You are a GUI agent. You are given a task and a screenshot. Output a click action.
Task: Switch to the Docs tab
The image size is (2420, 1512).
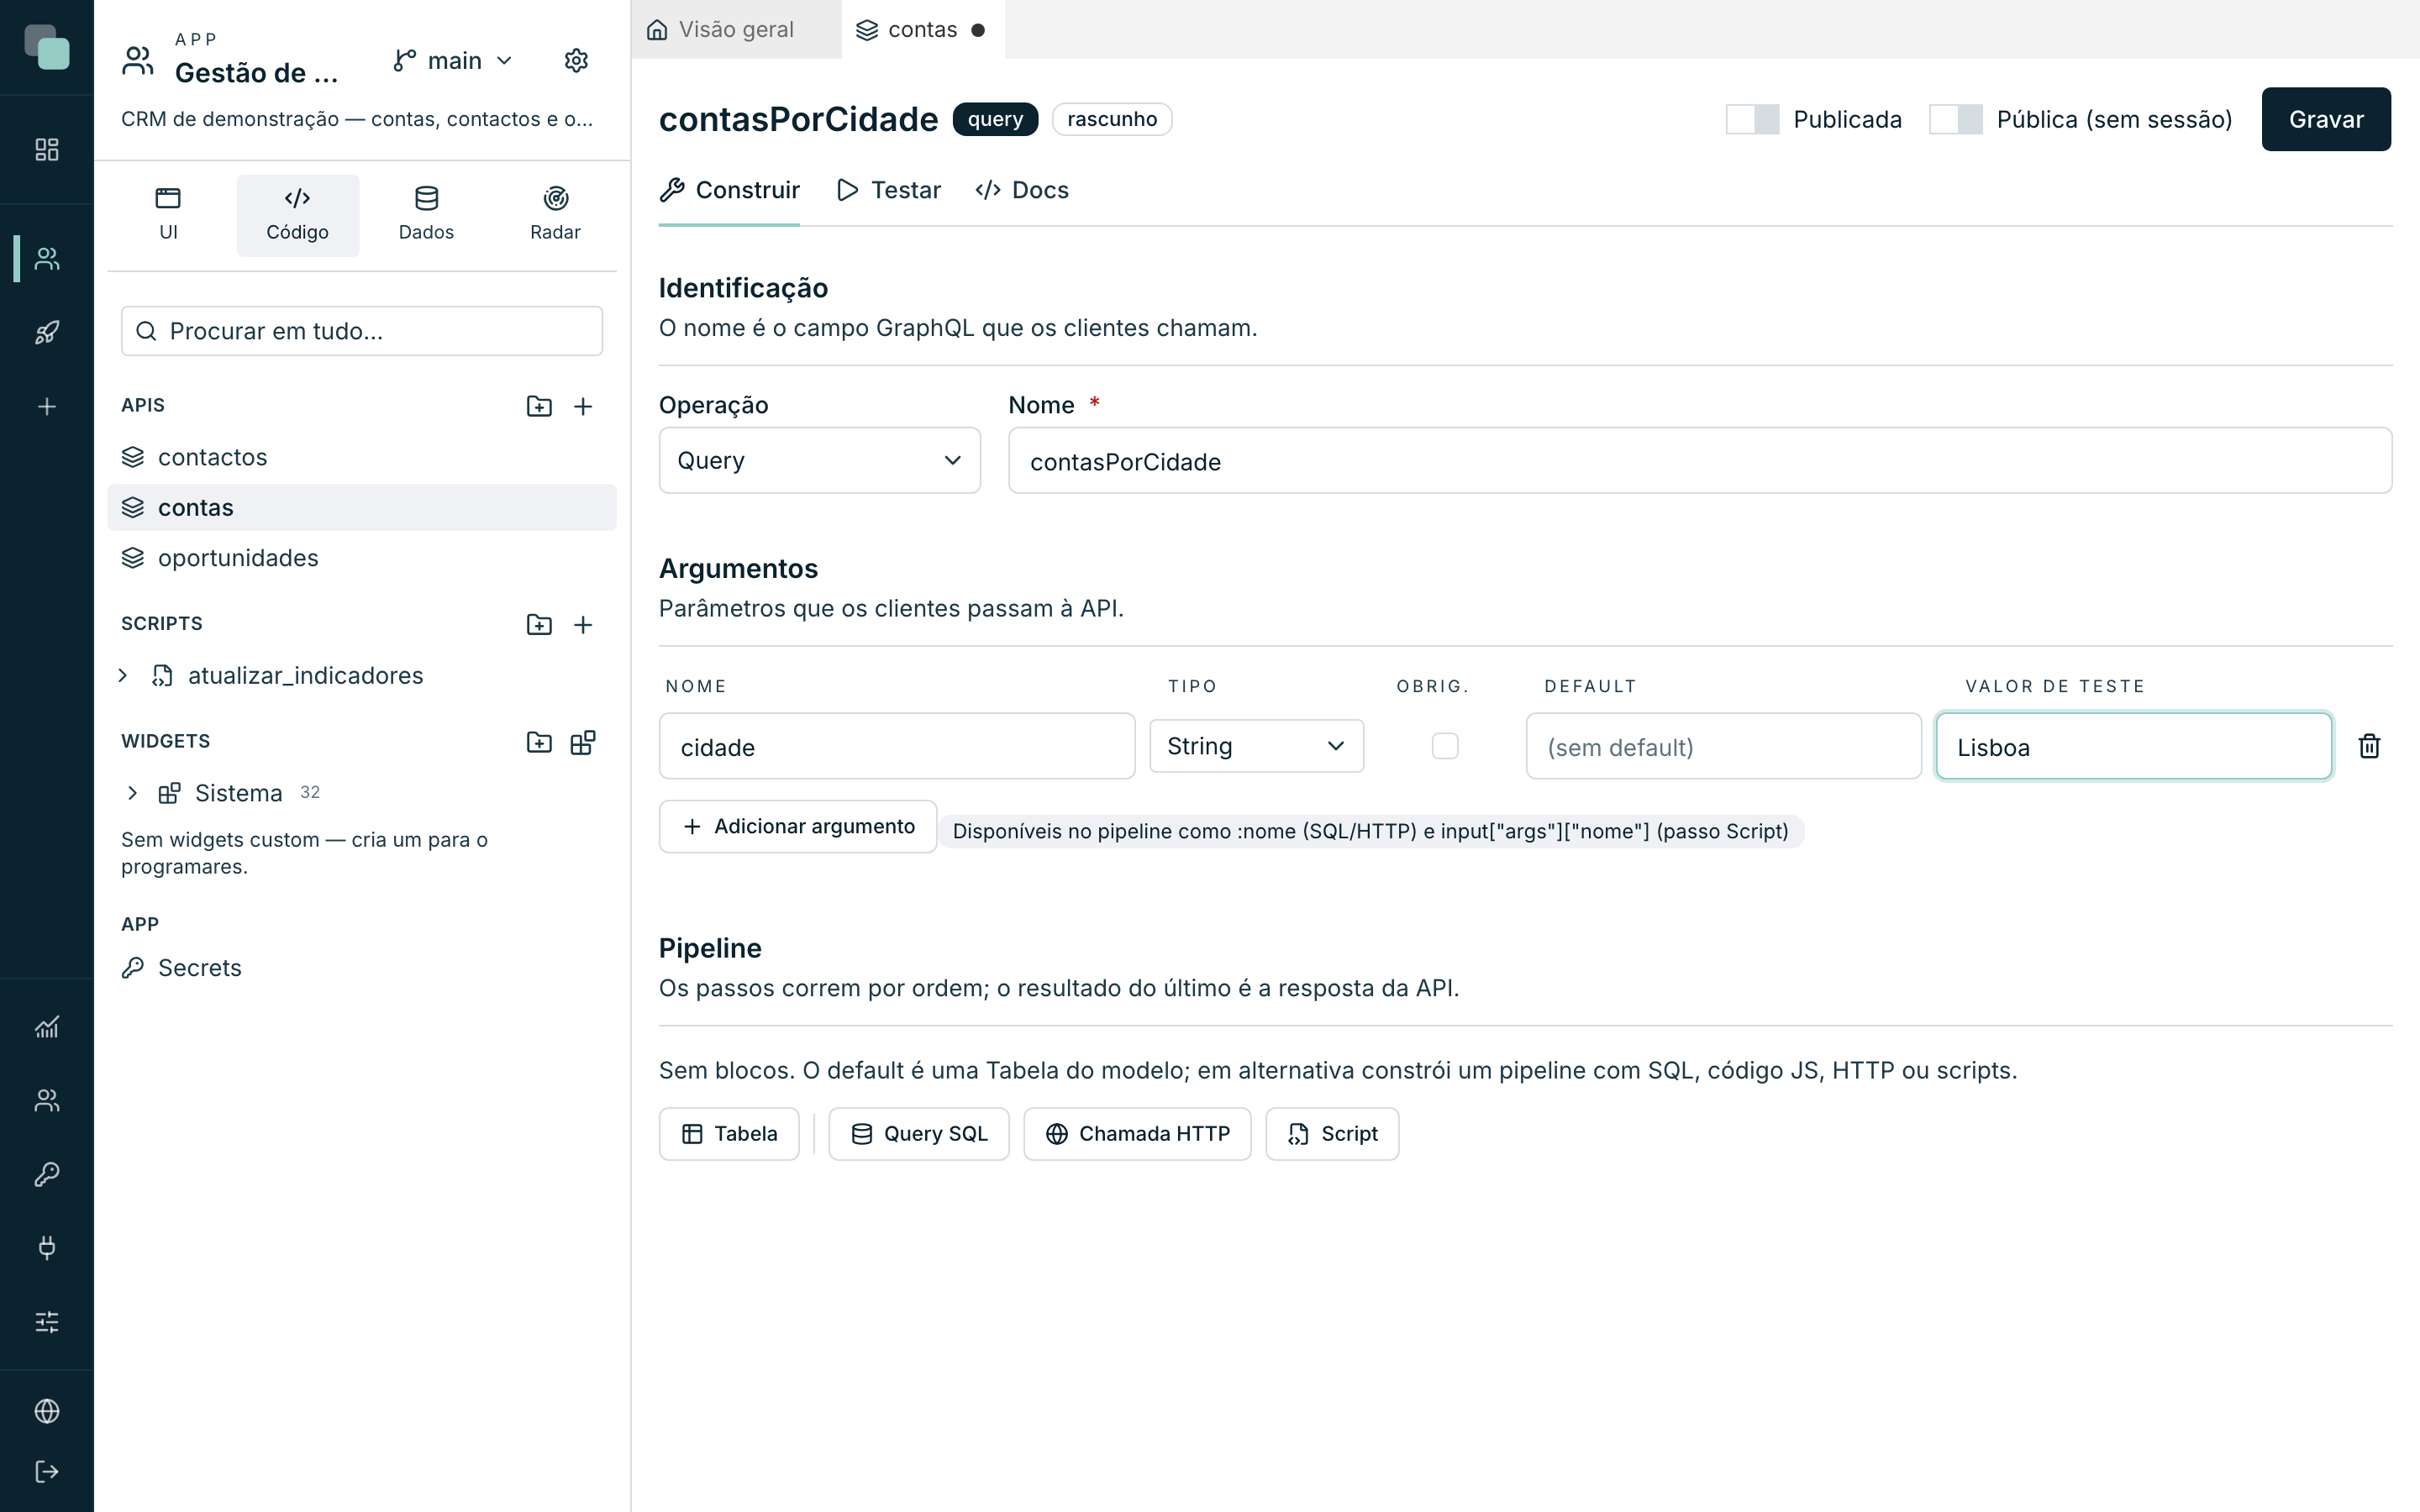[1022, 190]
